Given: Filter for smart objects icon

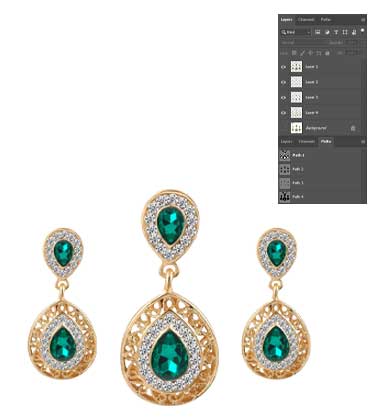Looking at the screenshot, I should [x=354, y=32].
